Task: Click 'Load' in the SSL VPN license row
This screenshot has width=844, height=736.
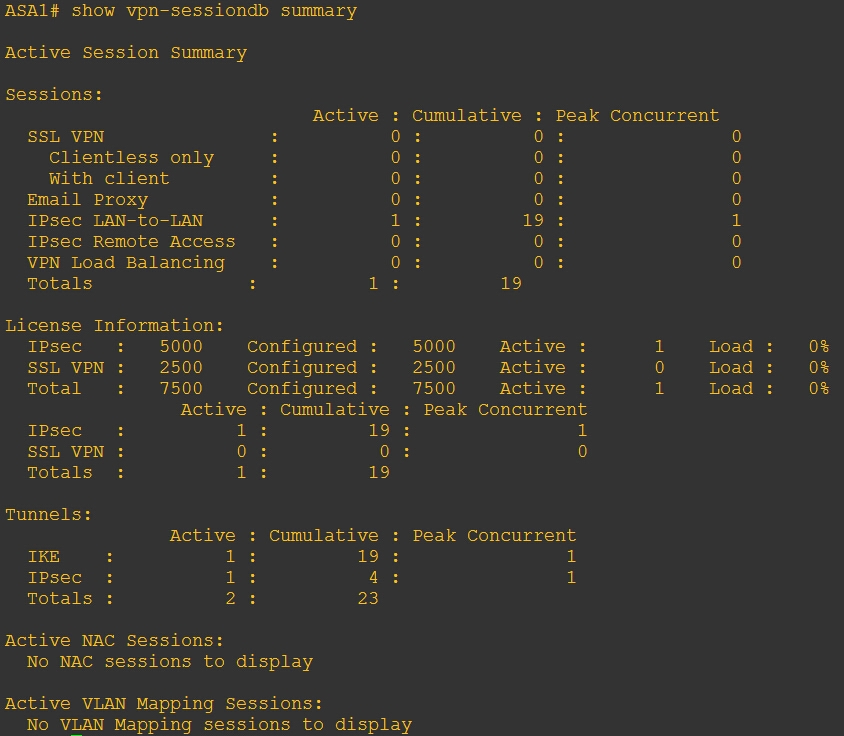Action: 731,368
